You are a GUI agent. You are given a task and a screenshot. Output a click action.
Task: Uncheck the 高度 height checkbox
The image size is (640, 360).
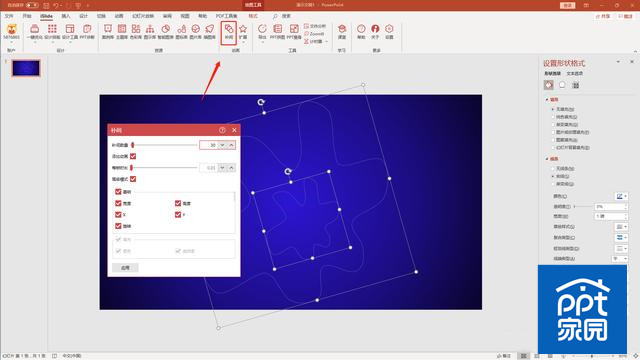[x=178, y=203]
